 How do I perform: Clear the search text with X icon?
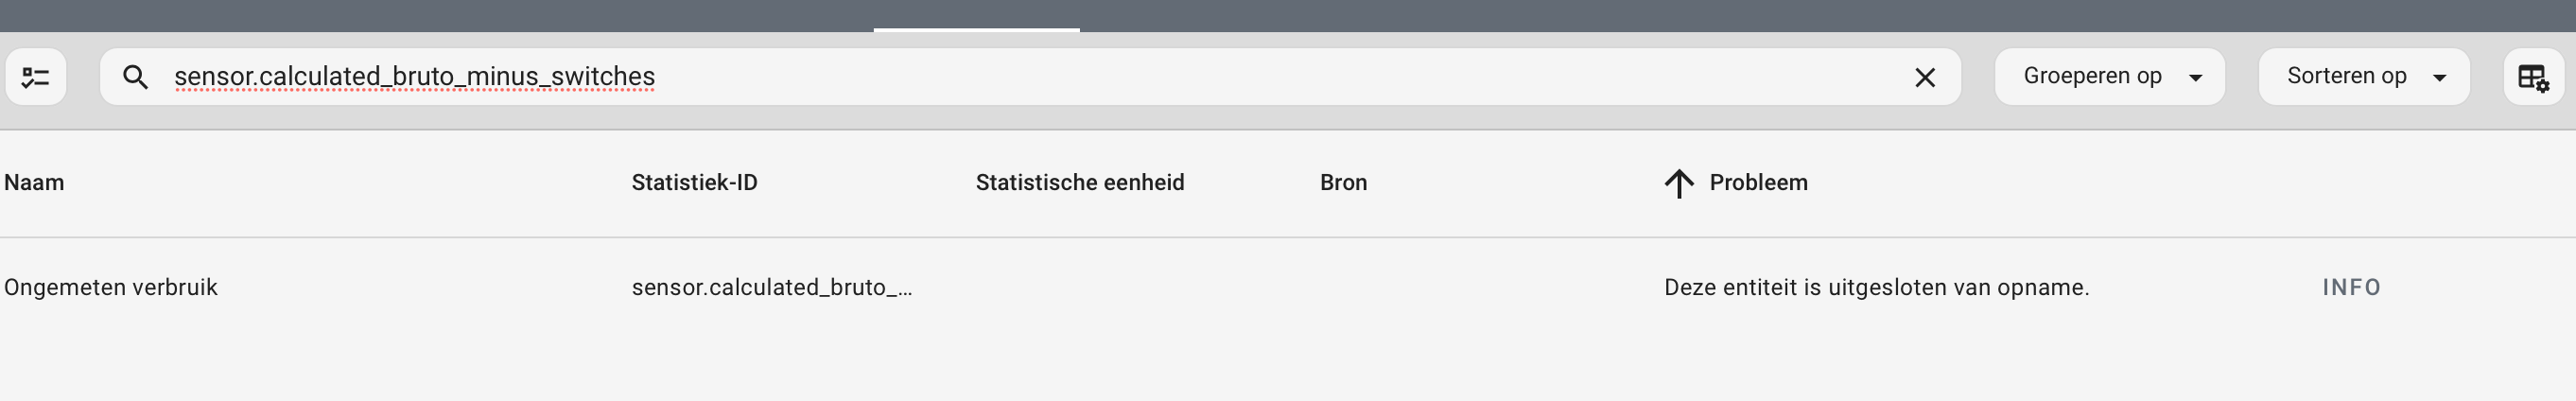coord(1925,77)
